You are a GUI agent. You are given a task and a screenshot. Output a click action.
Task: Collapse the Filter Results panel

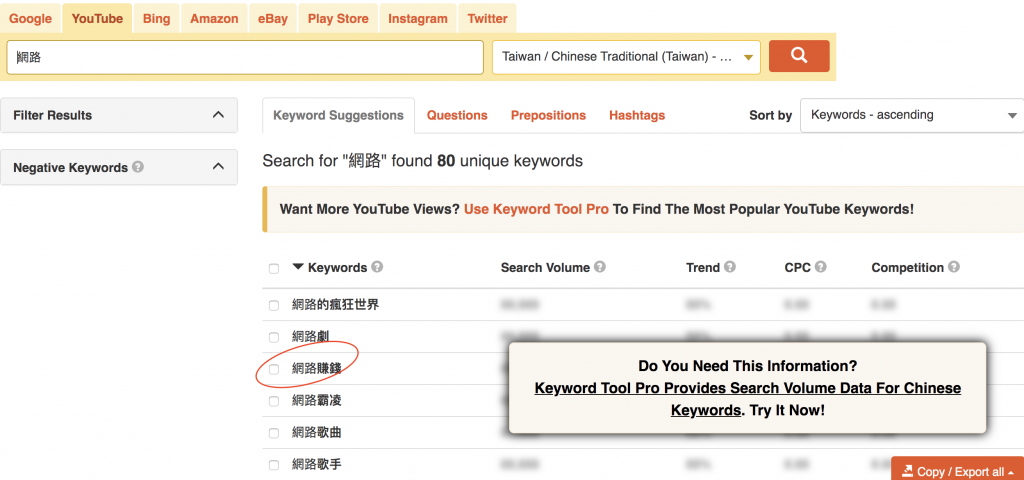(218, 115)
